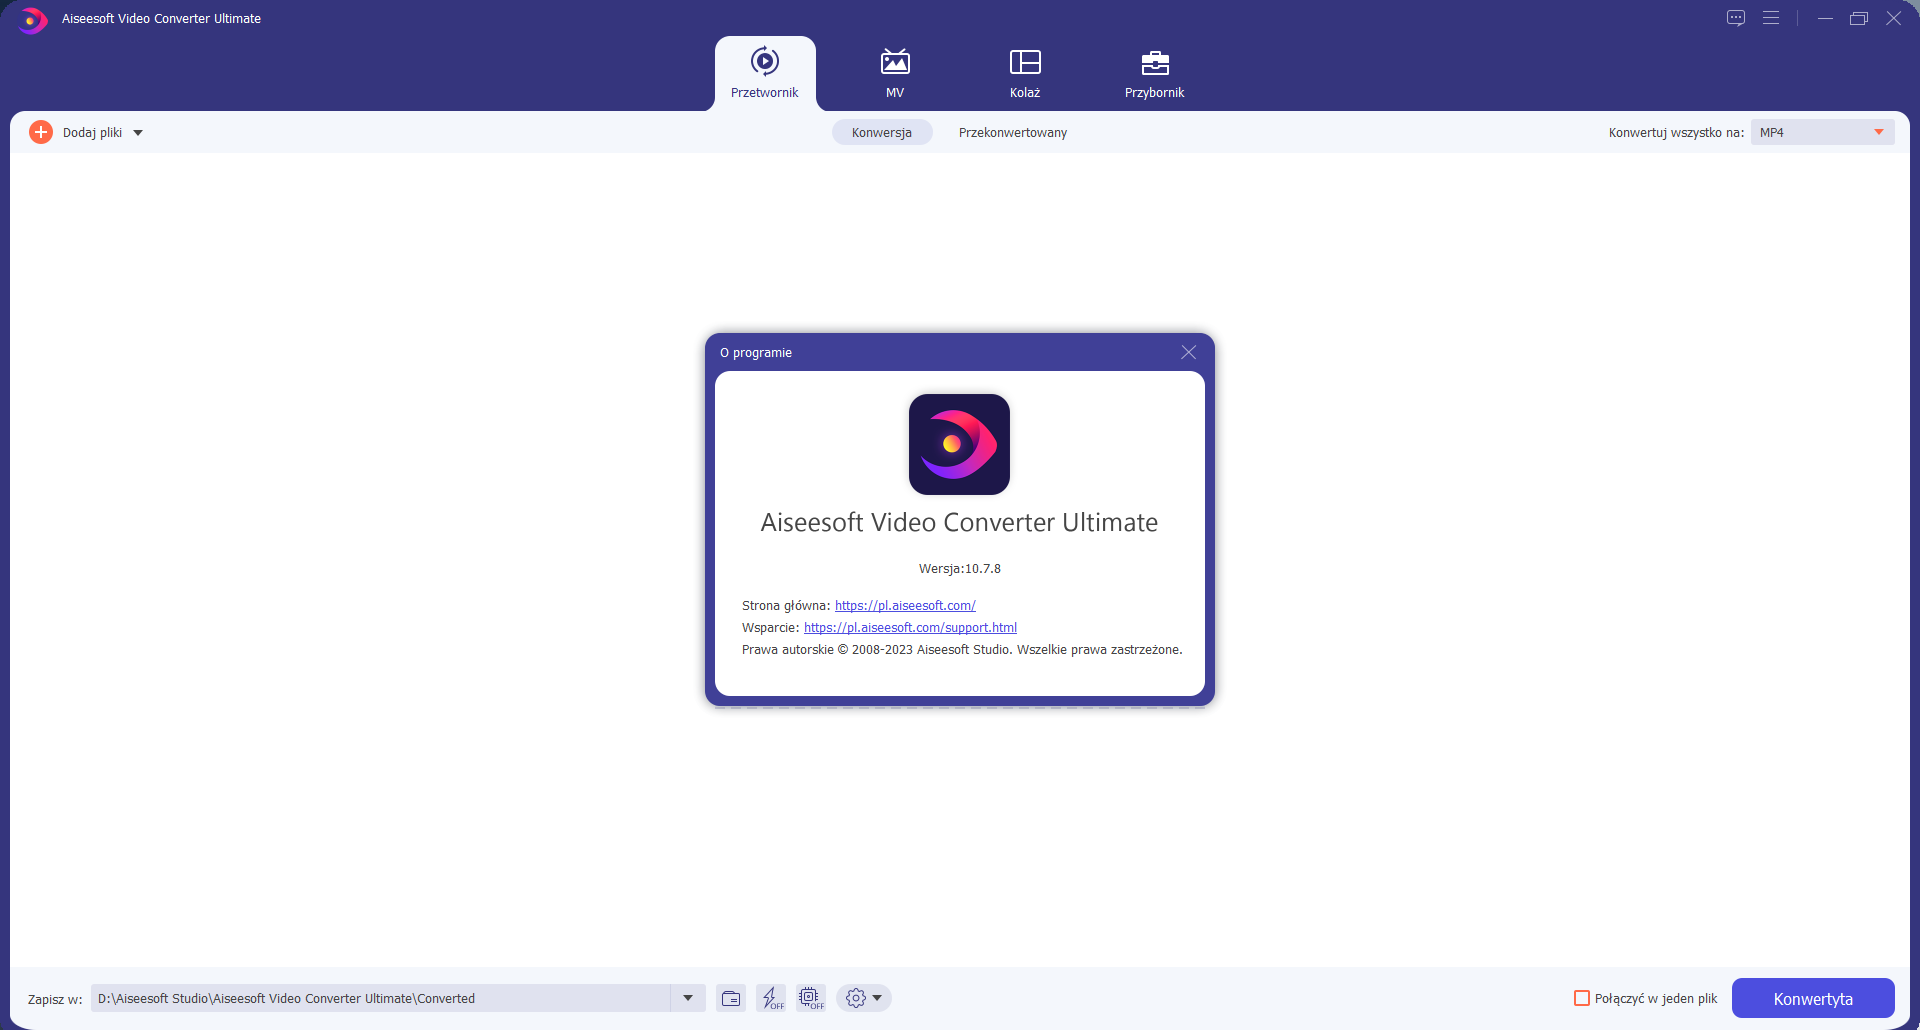This screenshot has height=1030, width=1920.
Task: Open the Przybornik toolbox tab
Action: pyautogui.click(x=1154, y=73)
